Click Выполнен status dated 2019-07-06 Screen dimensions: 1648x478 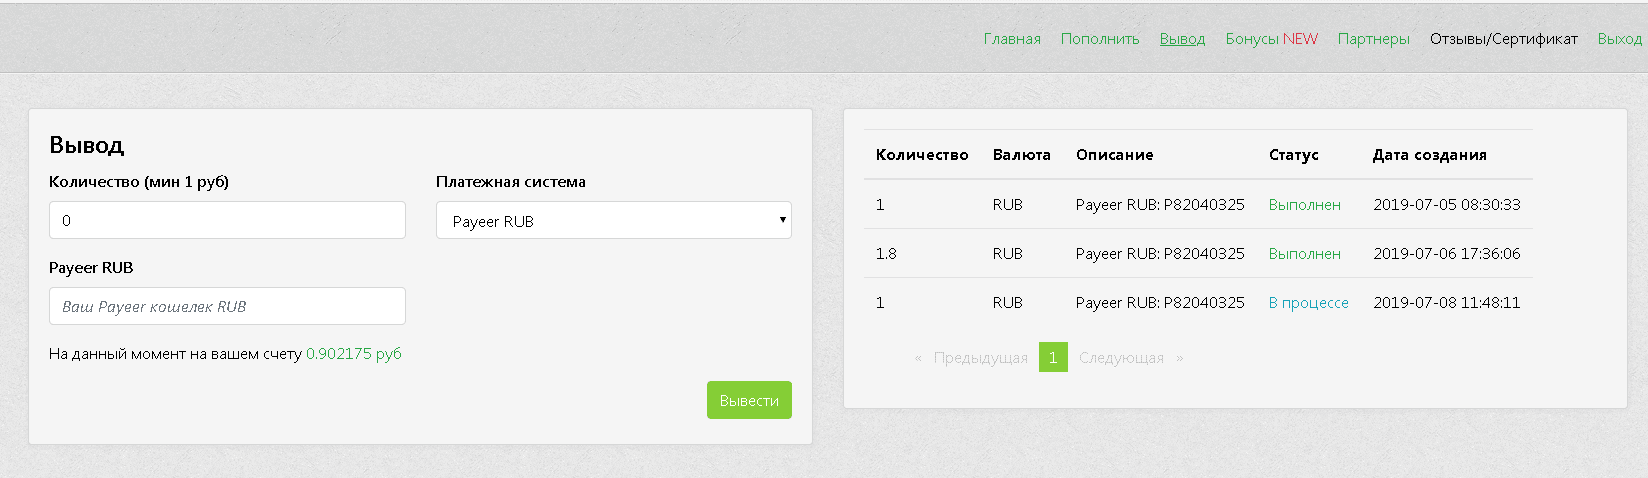pos(1305,254)
